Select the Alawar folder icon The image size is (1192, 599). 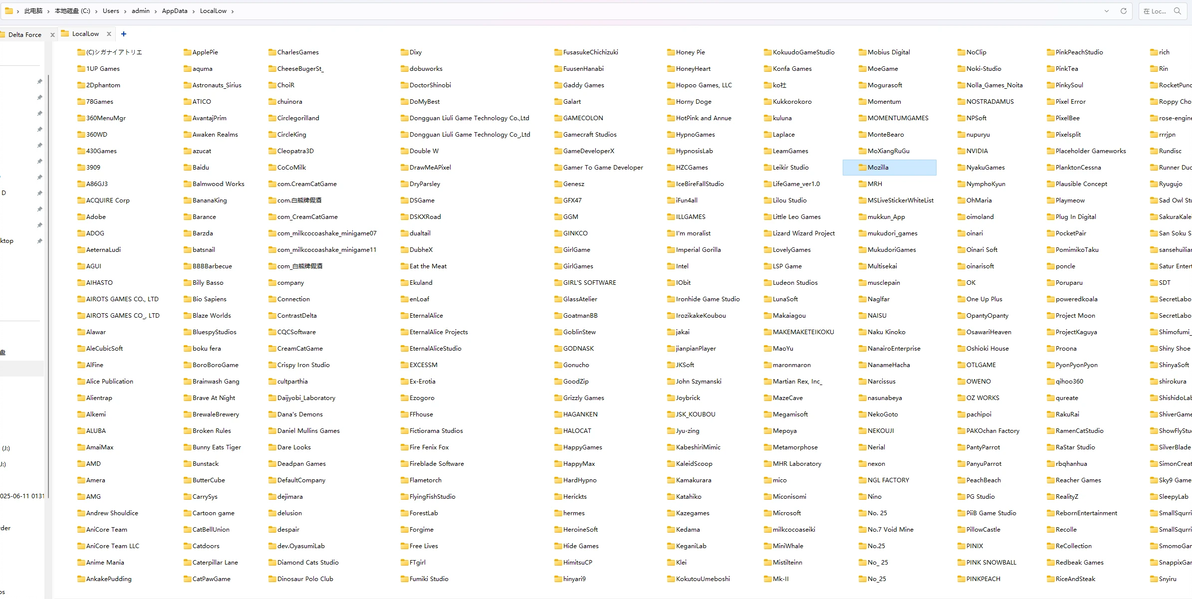[x=81, y=332]
